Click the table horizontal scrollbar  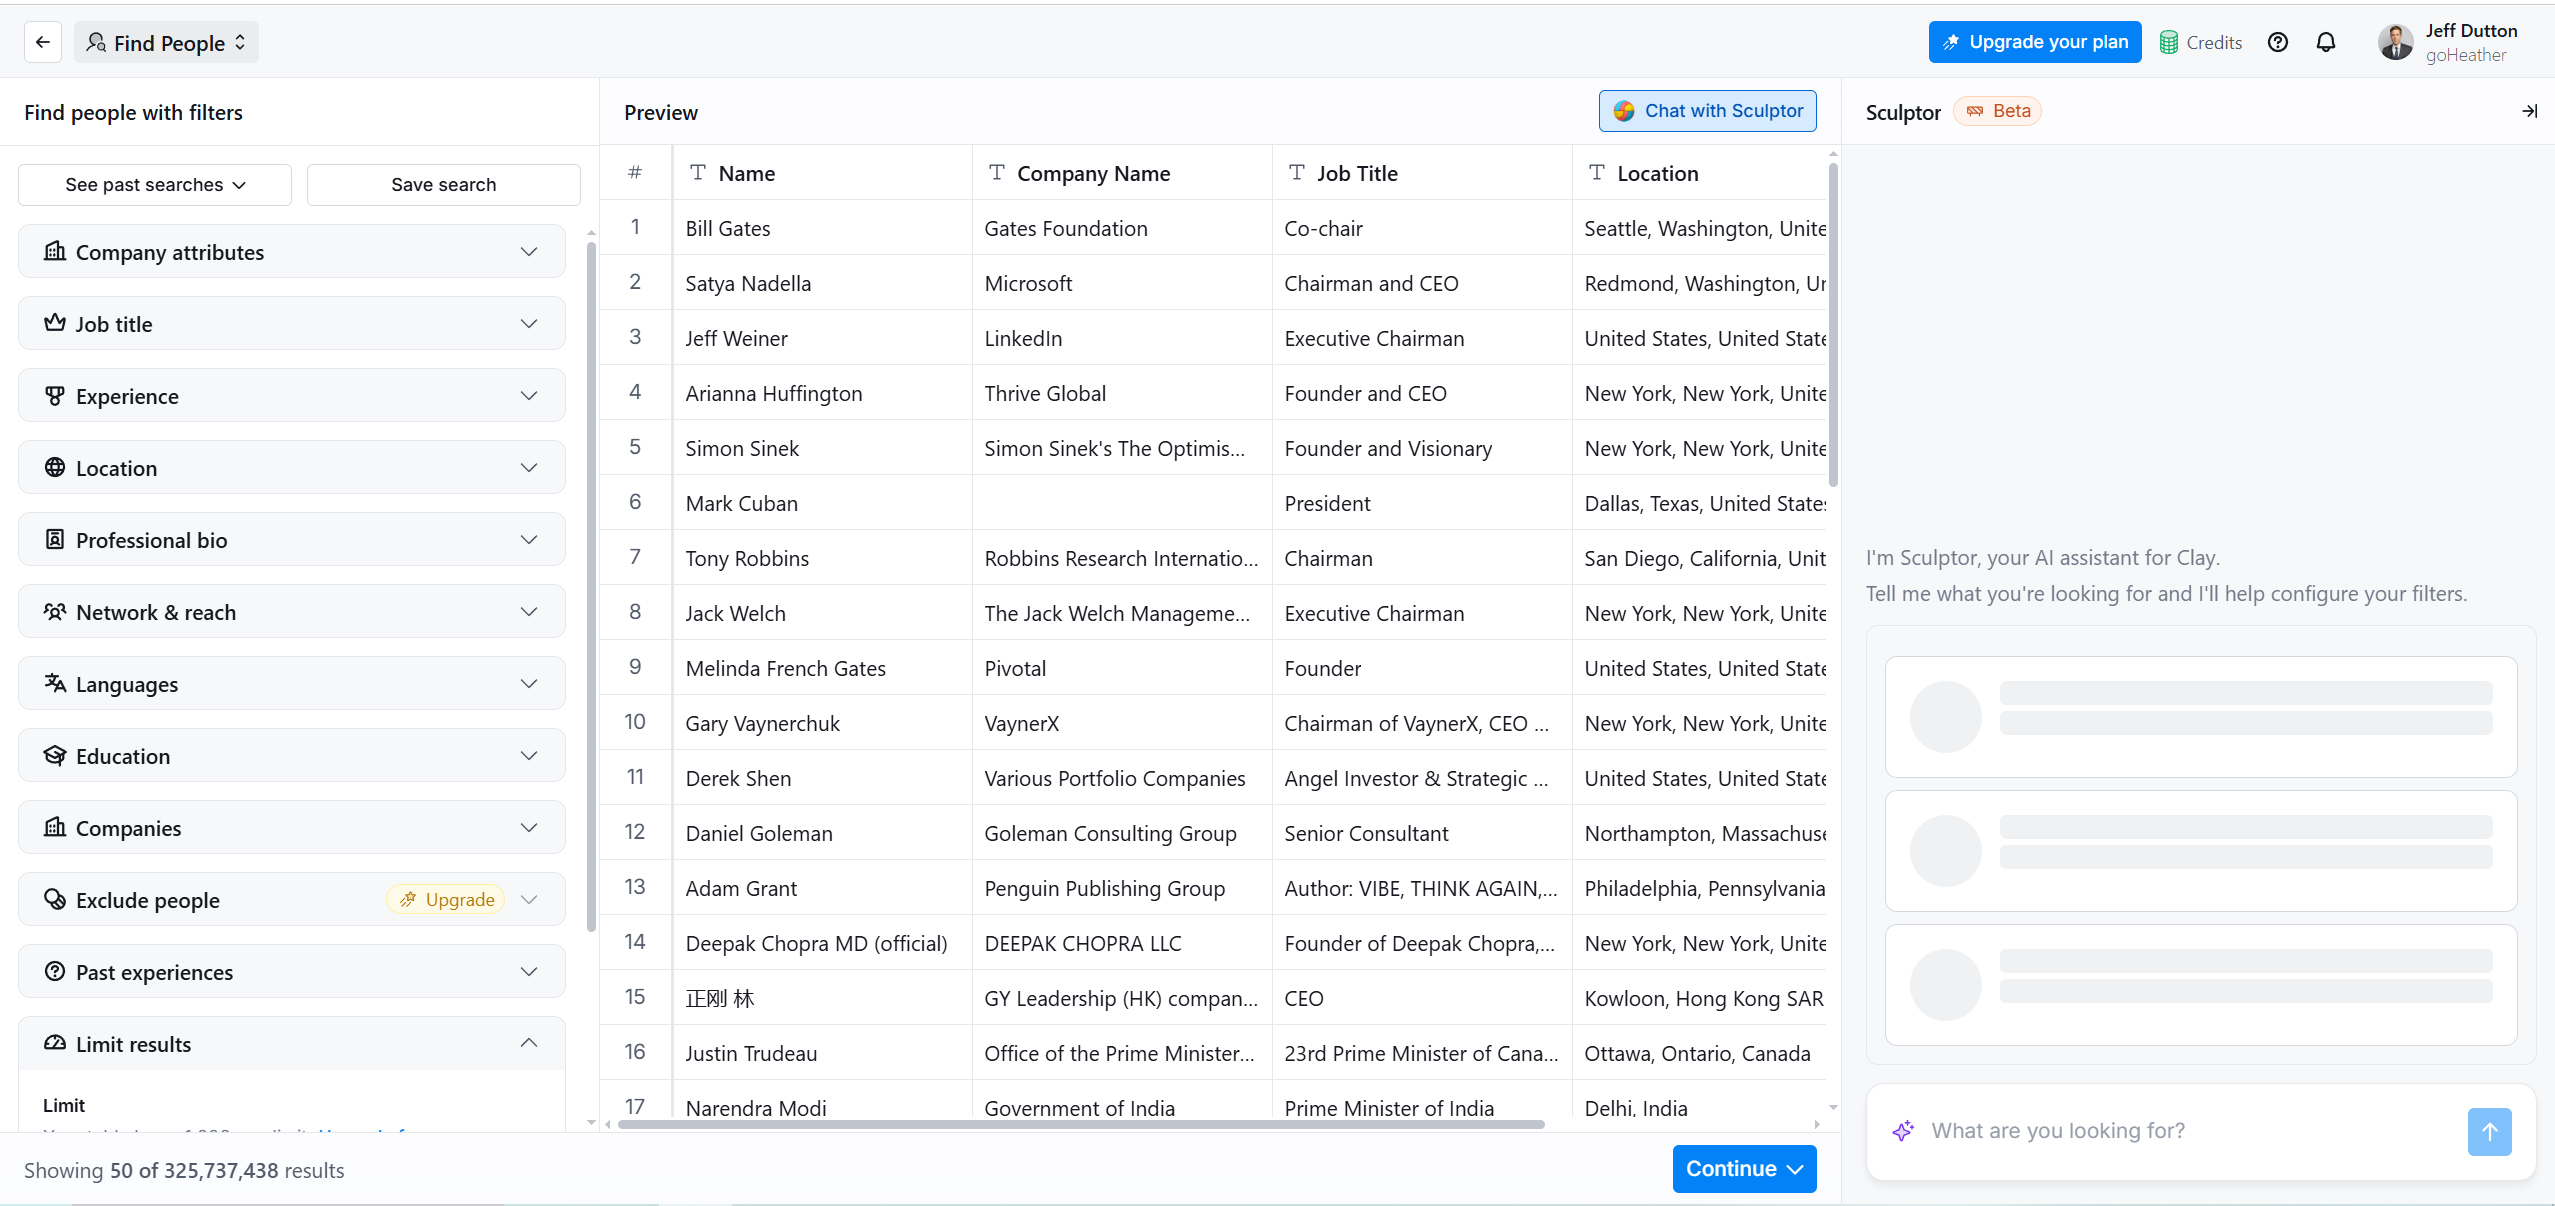(1080, 1125)
